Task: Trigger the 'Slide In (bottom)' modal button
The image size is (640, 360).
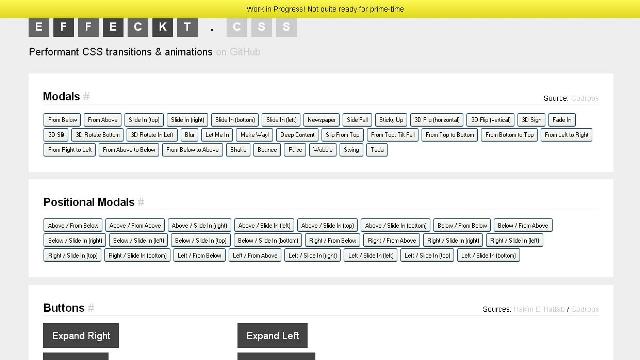Action: tap(235, 120)
